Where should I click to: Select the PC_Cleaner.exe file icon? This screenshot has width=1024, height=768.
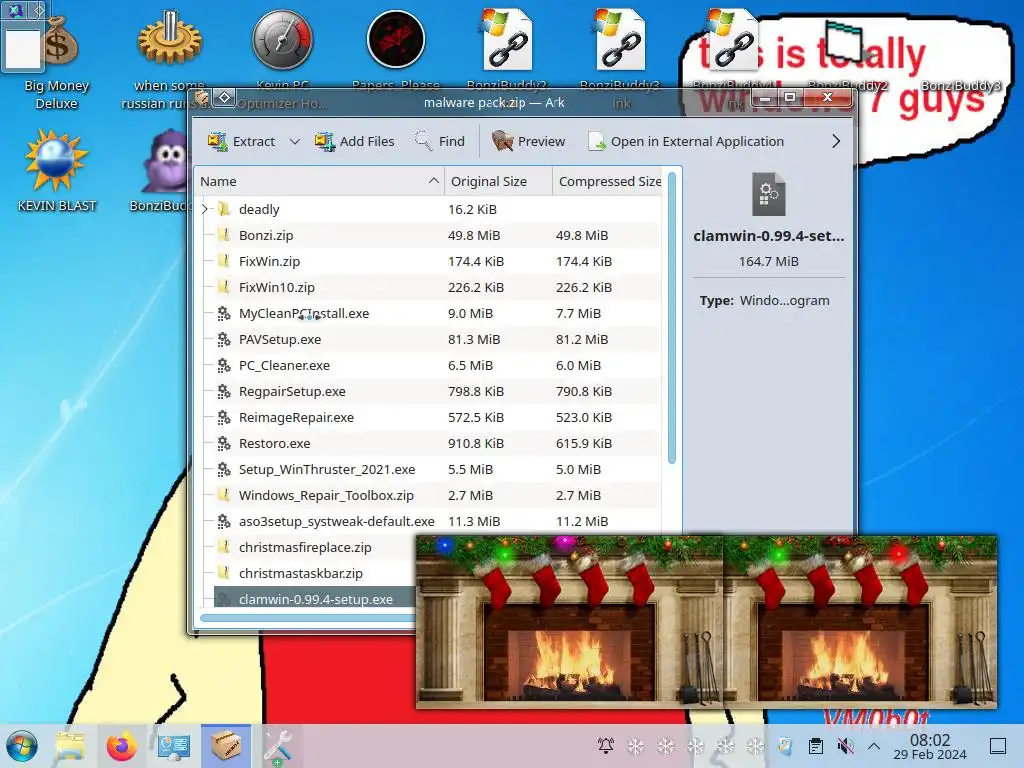point(224,365)
